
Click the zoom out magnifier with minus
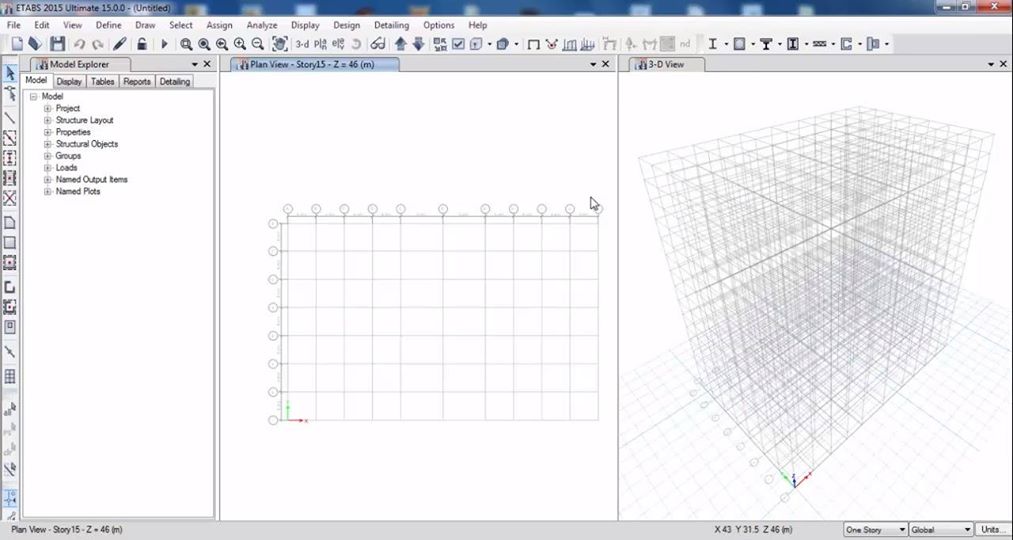257,44
